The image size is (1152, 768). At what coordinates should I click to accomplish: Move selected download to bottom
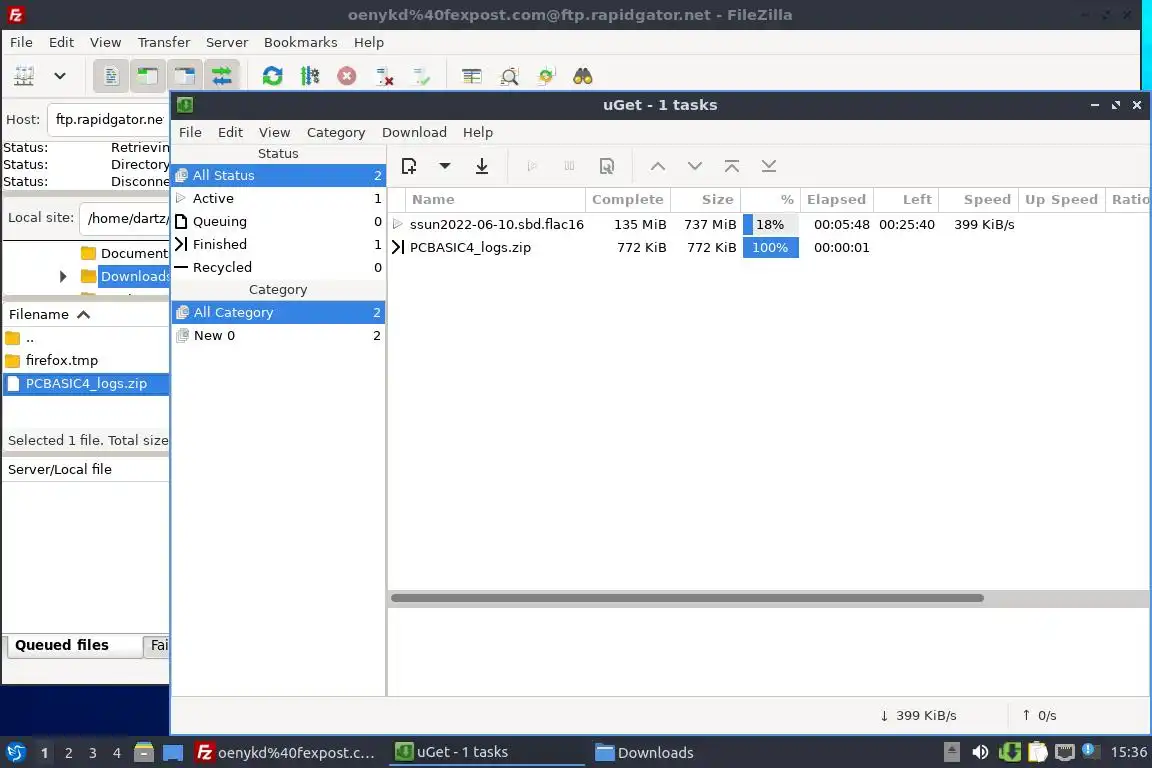[768, 166]
